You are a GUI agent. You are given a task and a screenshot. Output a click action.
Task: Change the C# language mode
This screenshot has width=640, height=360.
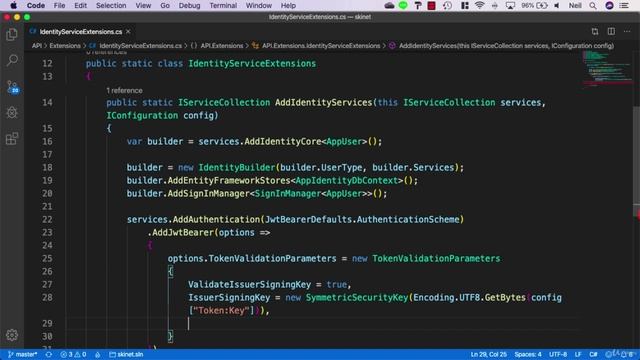point(593,354)
